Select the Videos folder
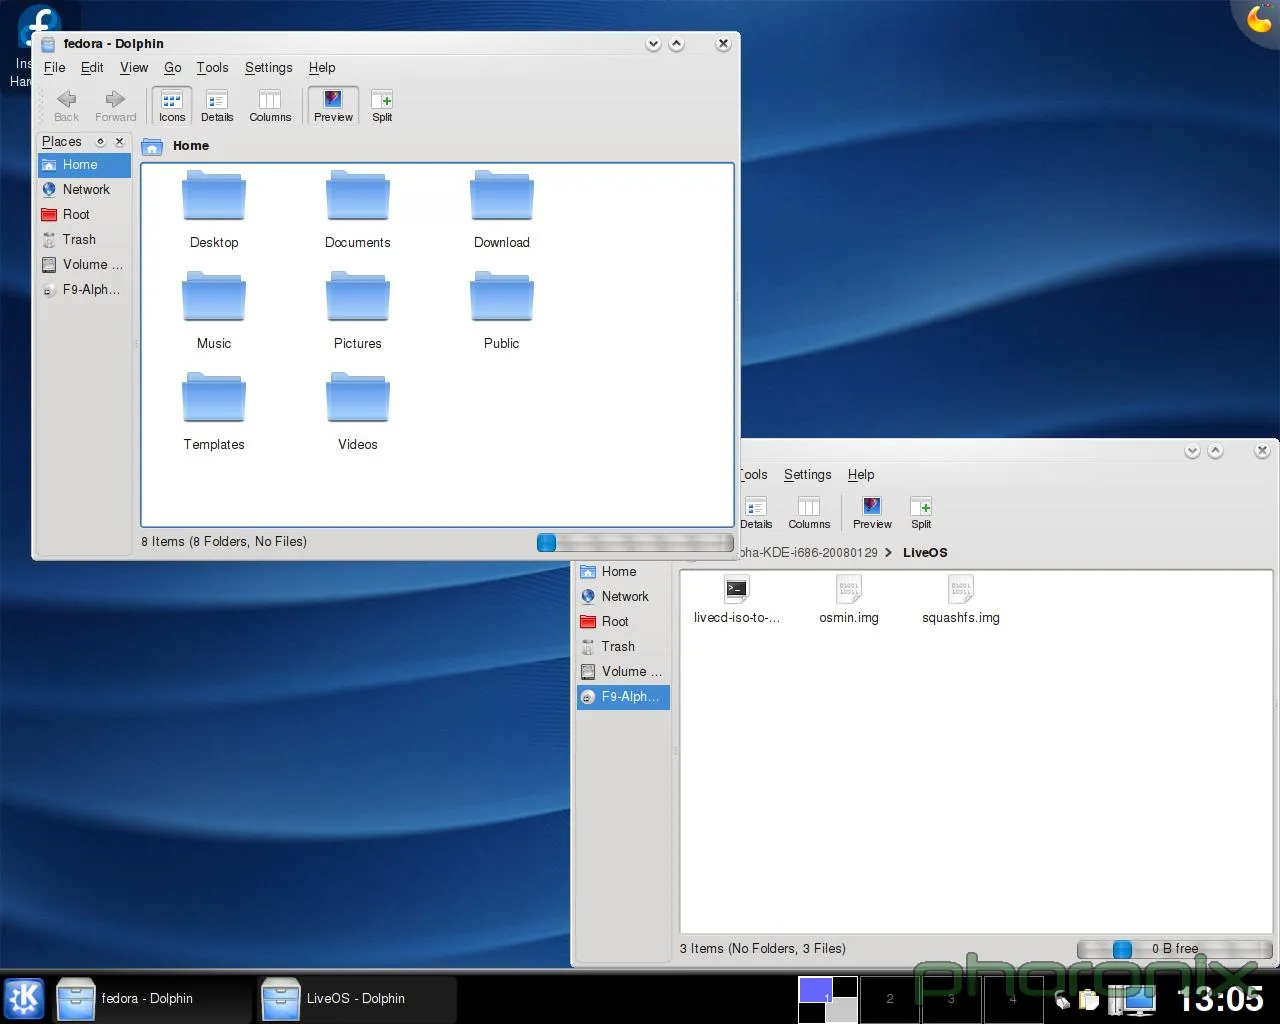This screenshot has width=1280, height=1024. point(358,412)
